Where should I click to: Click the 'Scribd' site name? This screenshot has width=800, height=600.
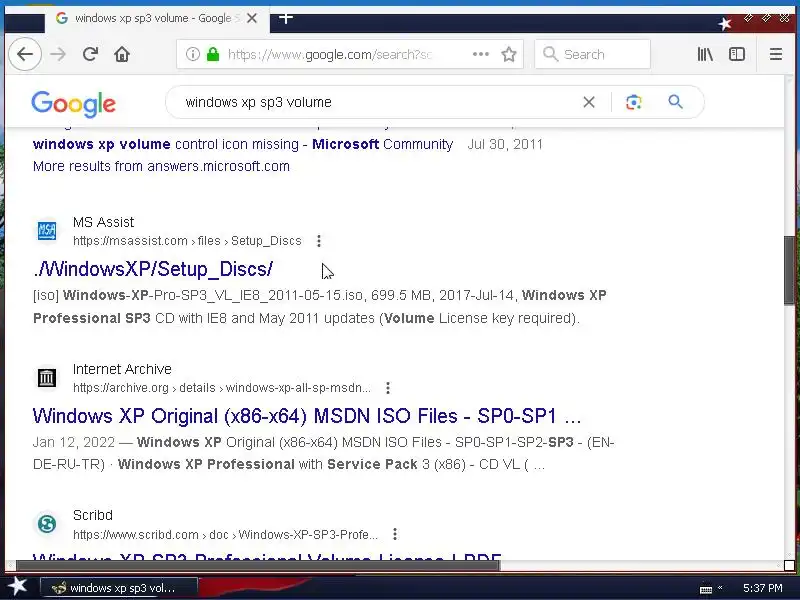92,515
